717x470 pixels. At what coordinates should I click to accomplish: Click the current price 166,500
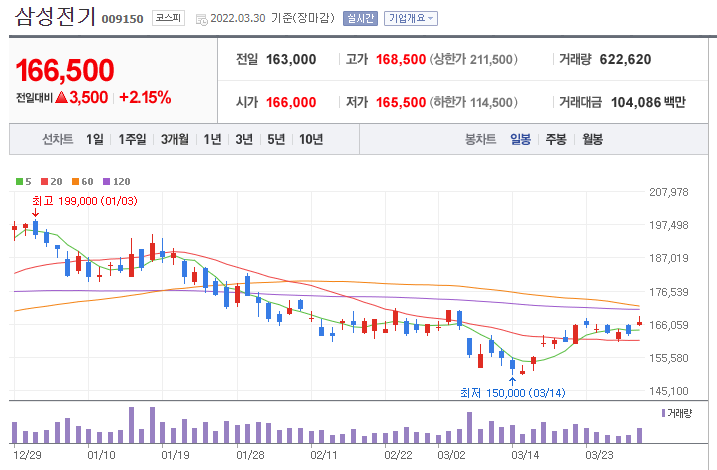(x=65, y=70)
